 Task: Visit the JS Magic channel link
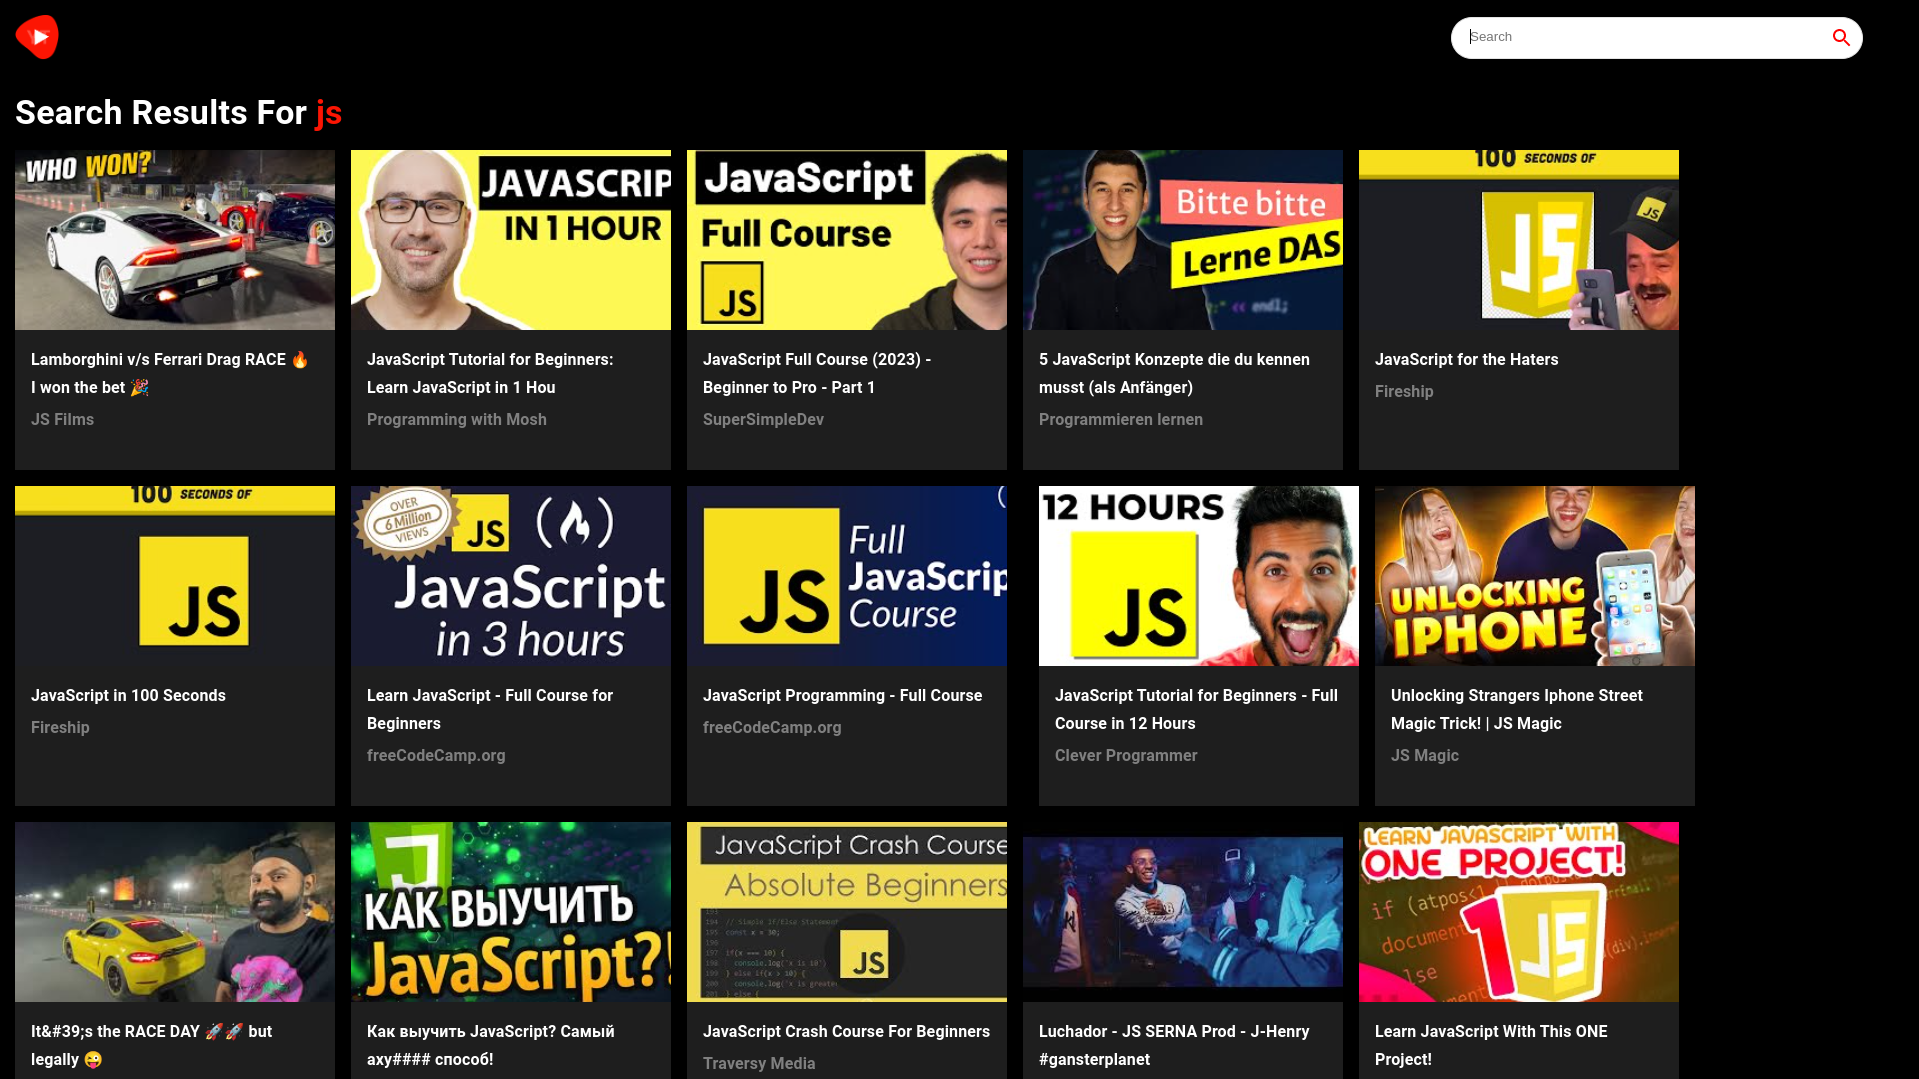(1424, 756)
